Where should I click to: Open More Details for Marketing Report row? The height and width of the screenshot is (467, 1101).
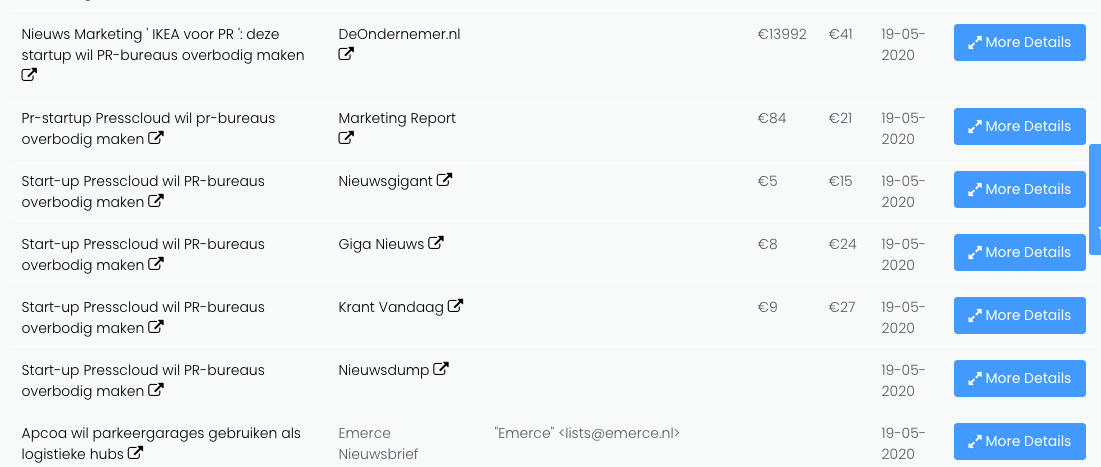[x=1019, y=127]
